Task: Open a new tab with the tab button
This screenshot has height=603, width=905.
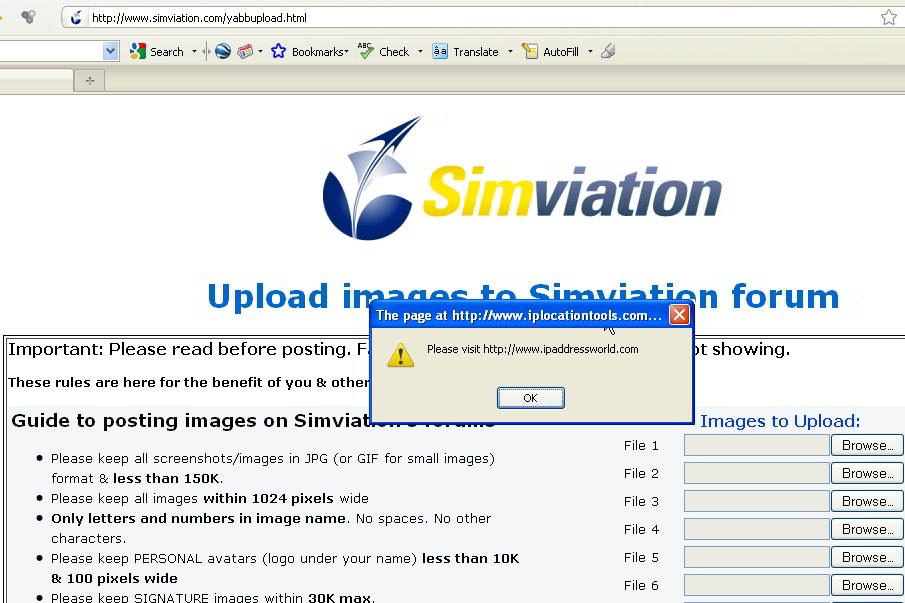Action: [89, 81]
